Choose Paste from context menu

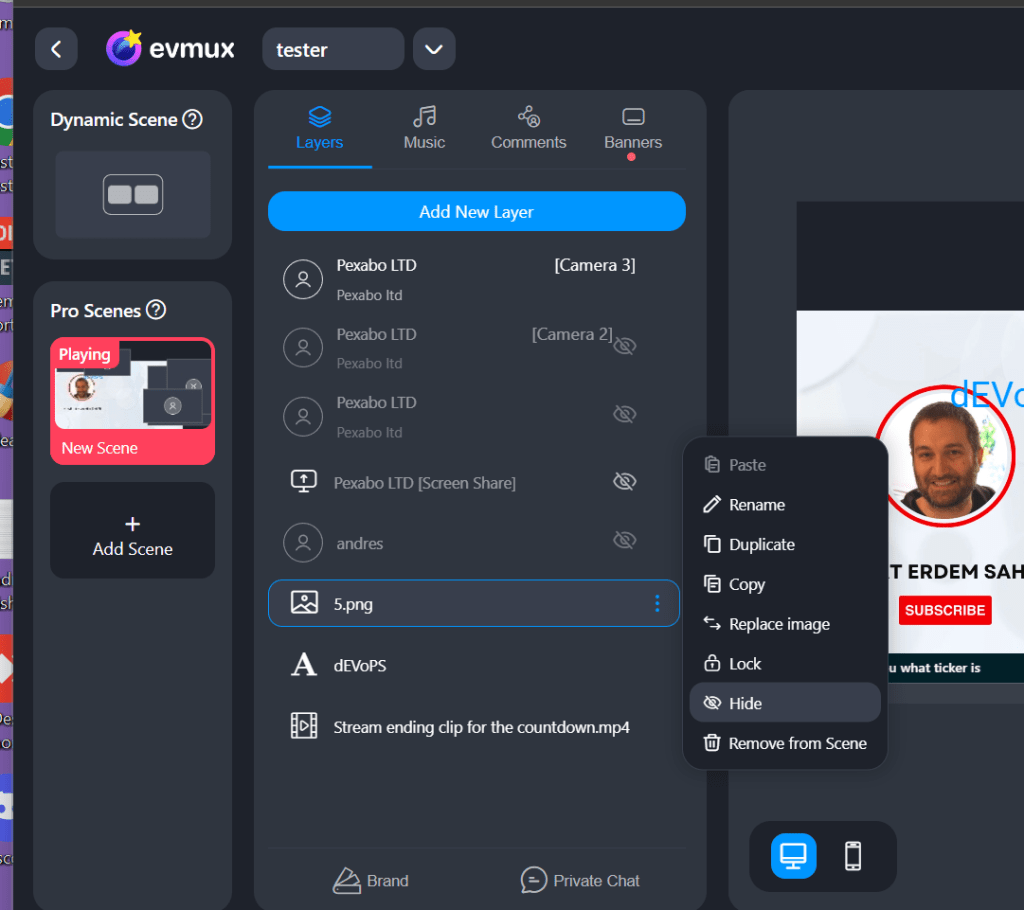(x=785, y=465)
